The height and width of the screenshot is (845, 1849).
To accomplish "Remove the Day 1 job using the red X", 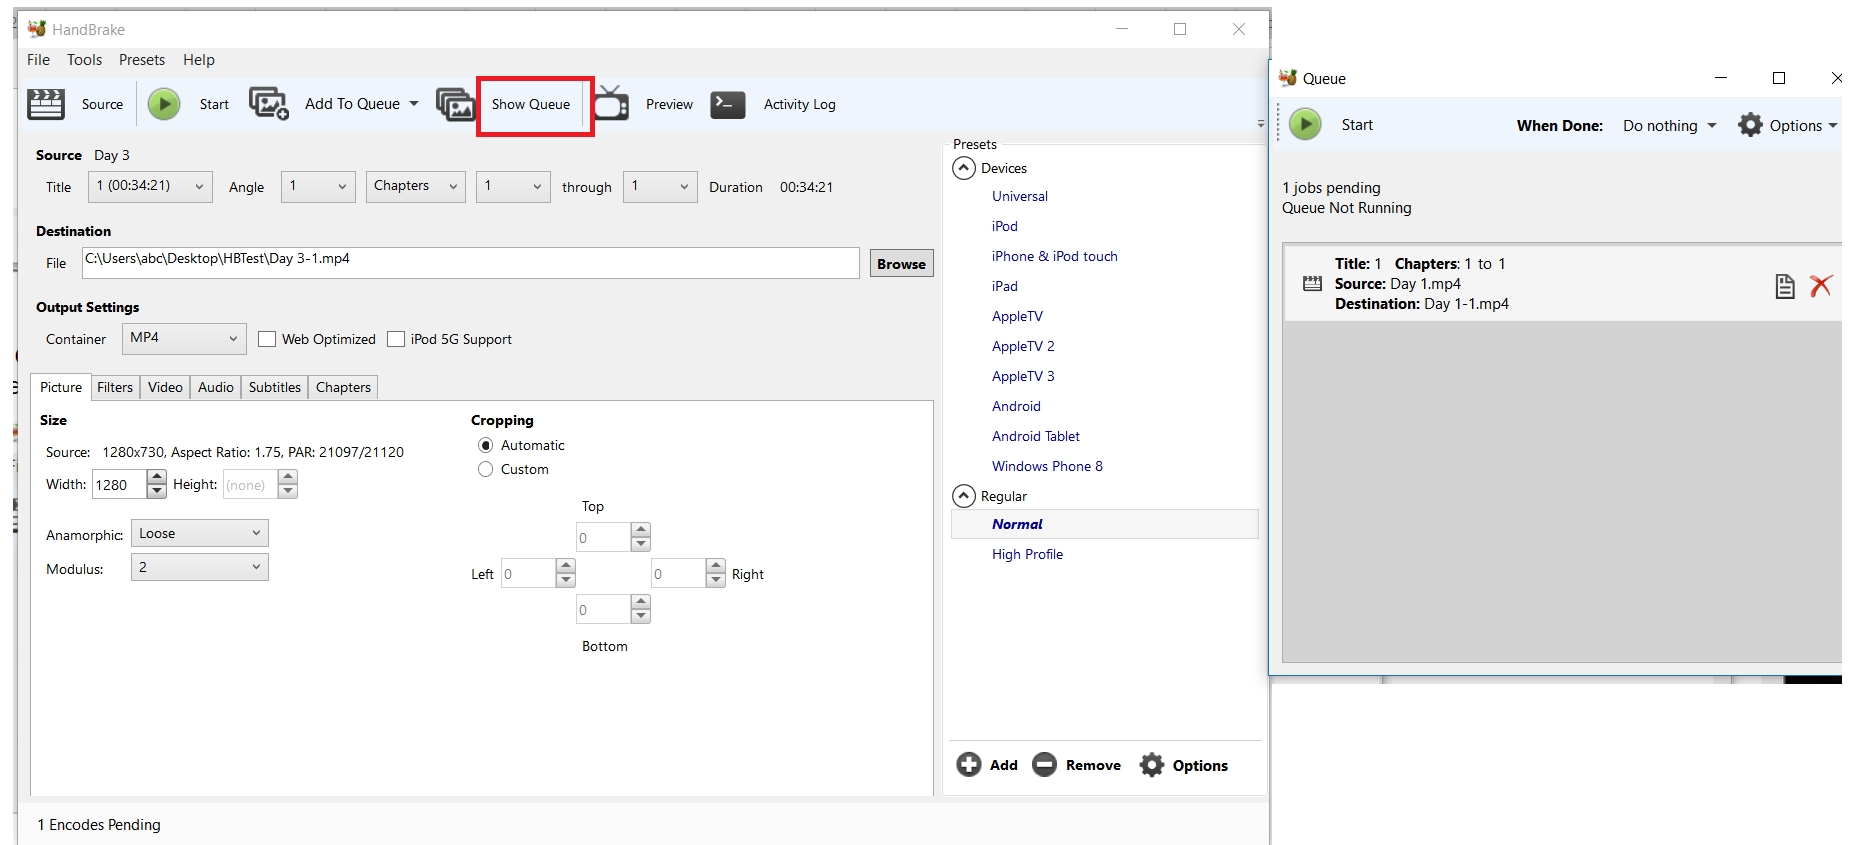I will 1820,286.
